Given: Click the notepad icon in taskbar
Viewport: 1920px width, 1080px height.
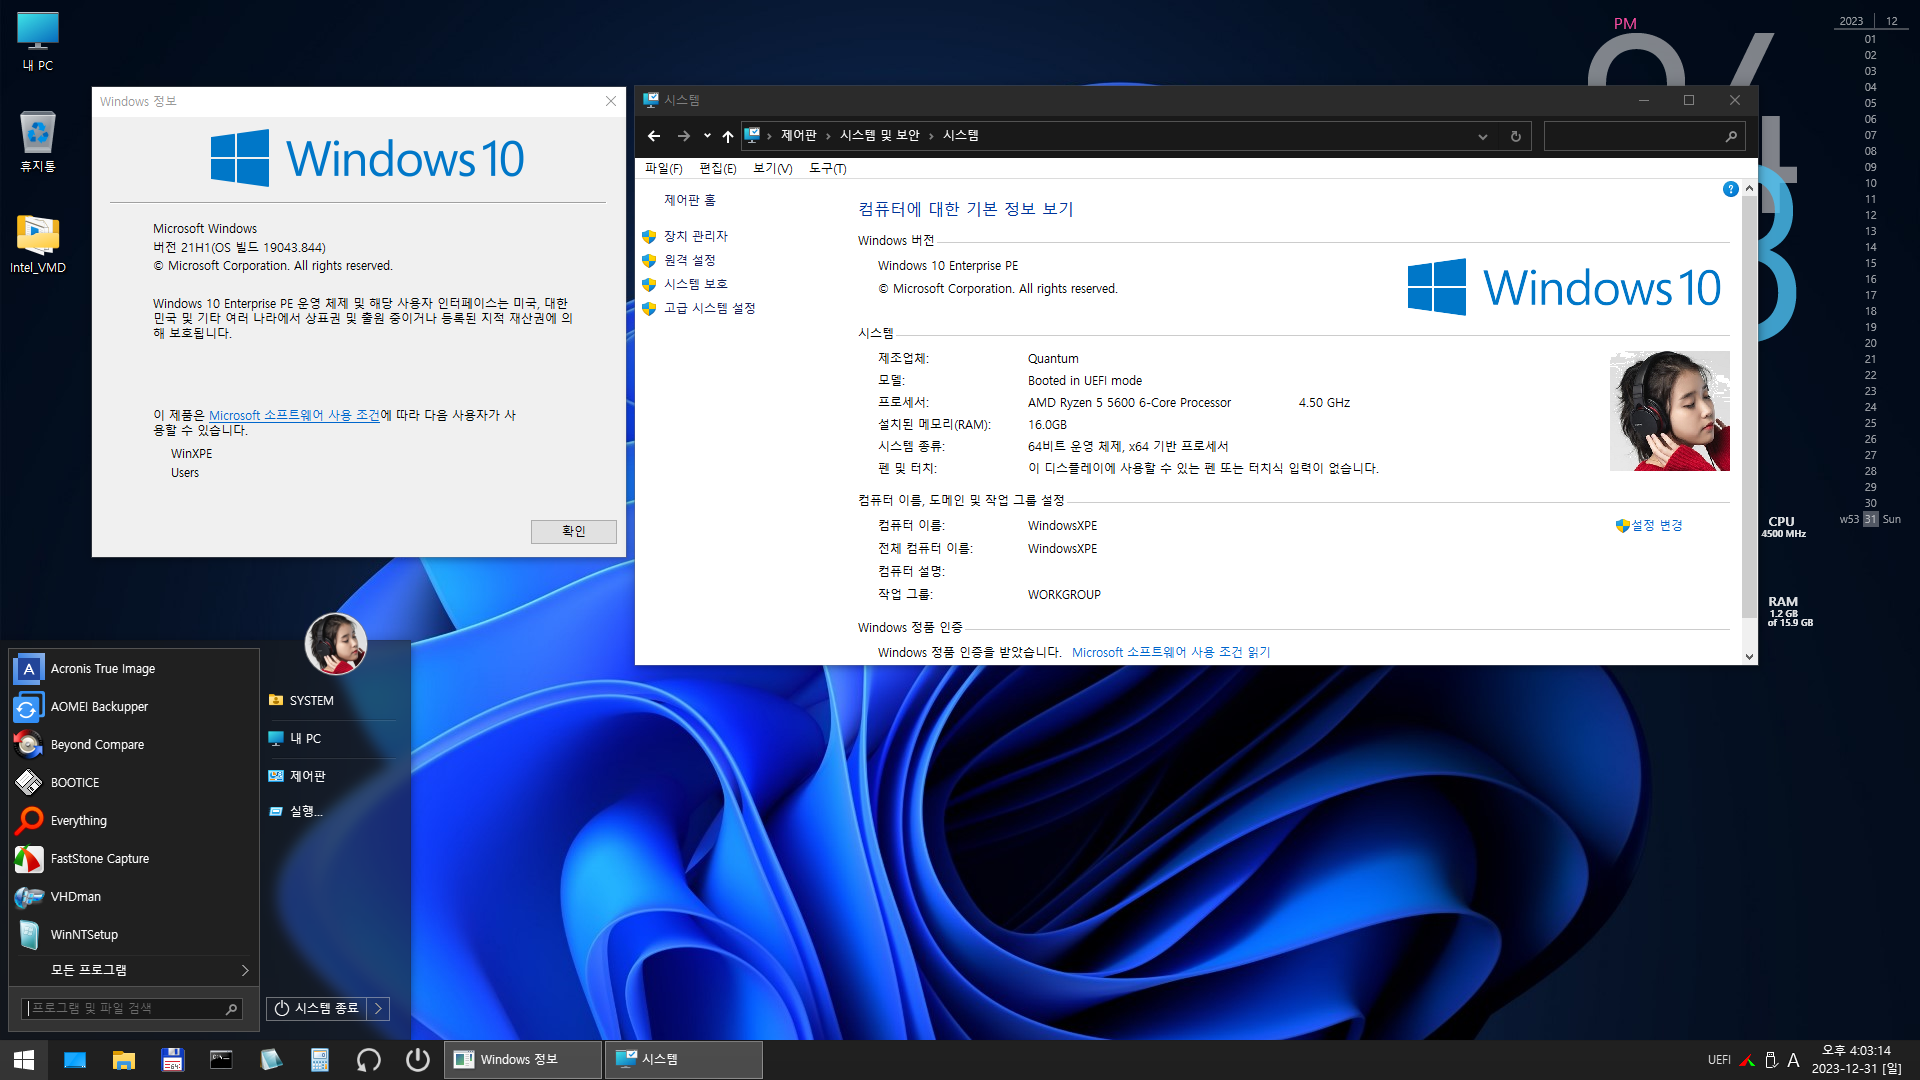Looking at the screenshot, I should coord(271,1060).
